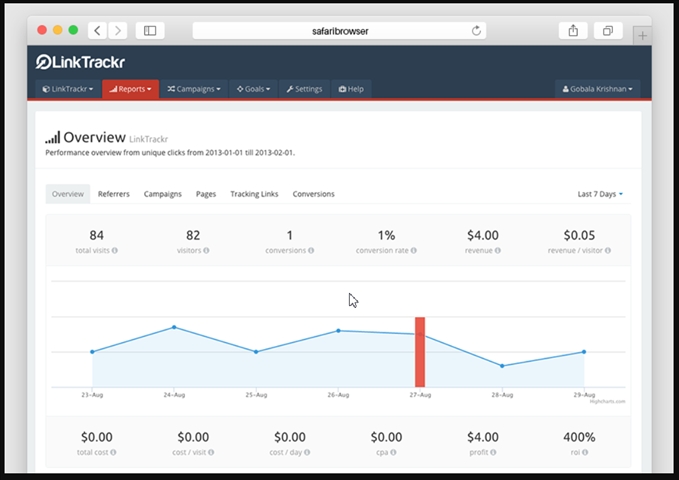Image resolution: width=679 pixels, height=480 pixels.
Task: Open the Reports menu
Action: 130,89
